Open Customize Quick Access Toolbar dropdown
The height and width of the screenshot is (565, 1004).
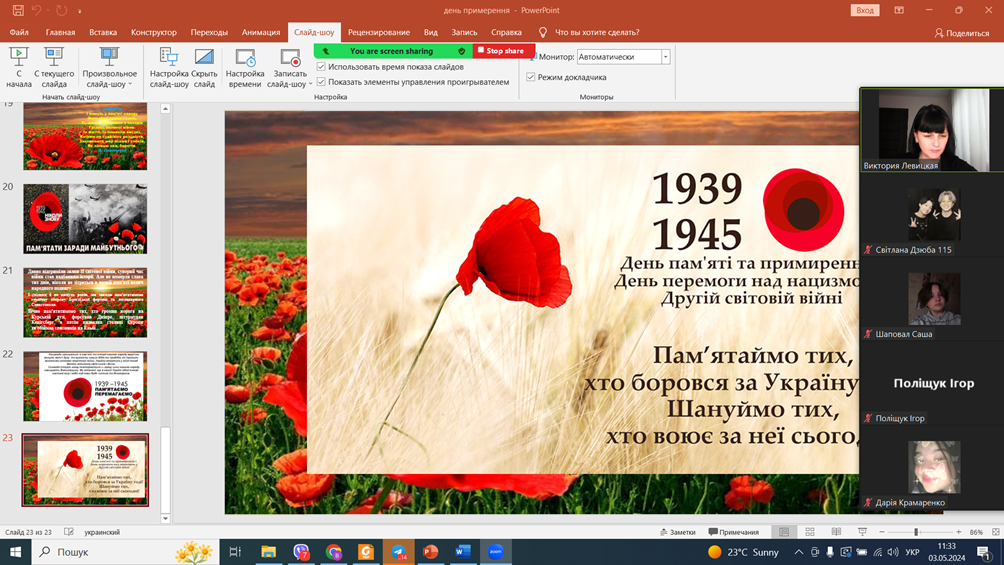tap(79, 11)
